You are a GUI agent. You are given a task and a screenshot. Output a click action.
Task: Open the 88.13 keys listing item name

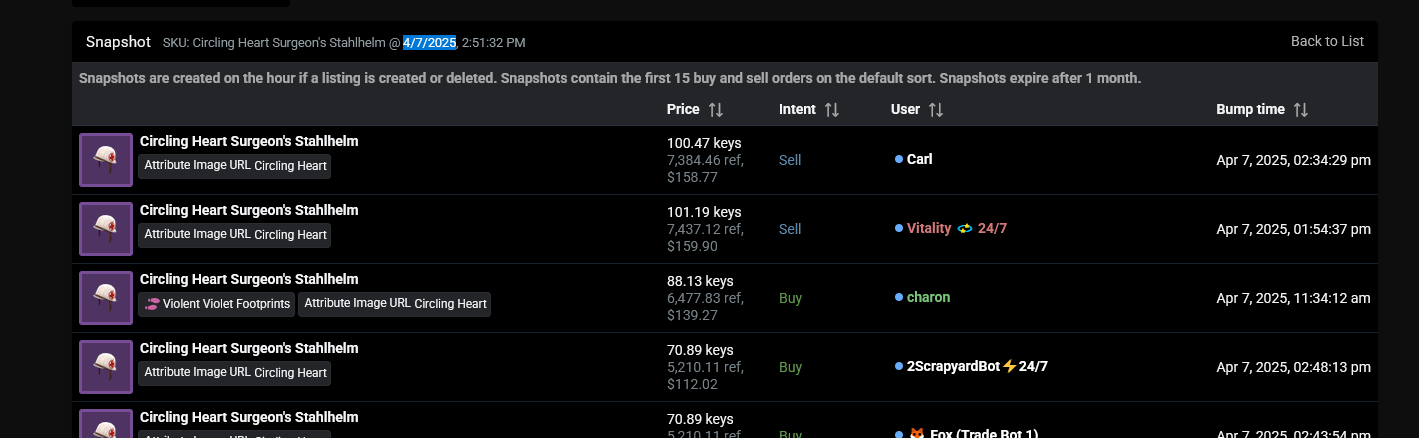(249, 279)
